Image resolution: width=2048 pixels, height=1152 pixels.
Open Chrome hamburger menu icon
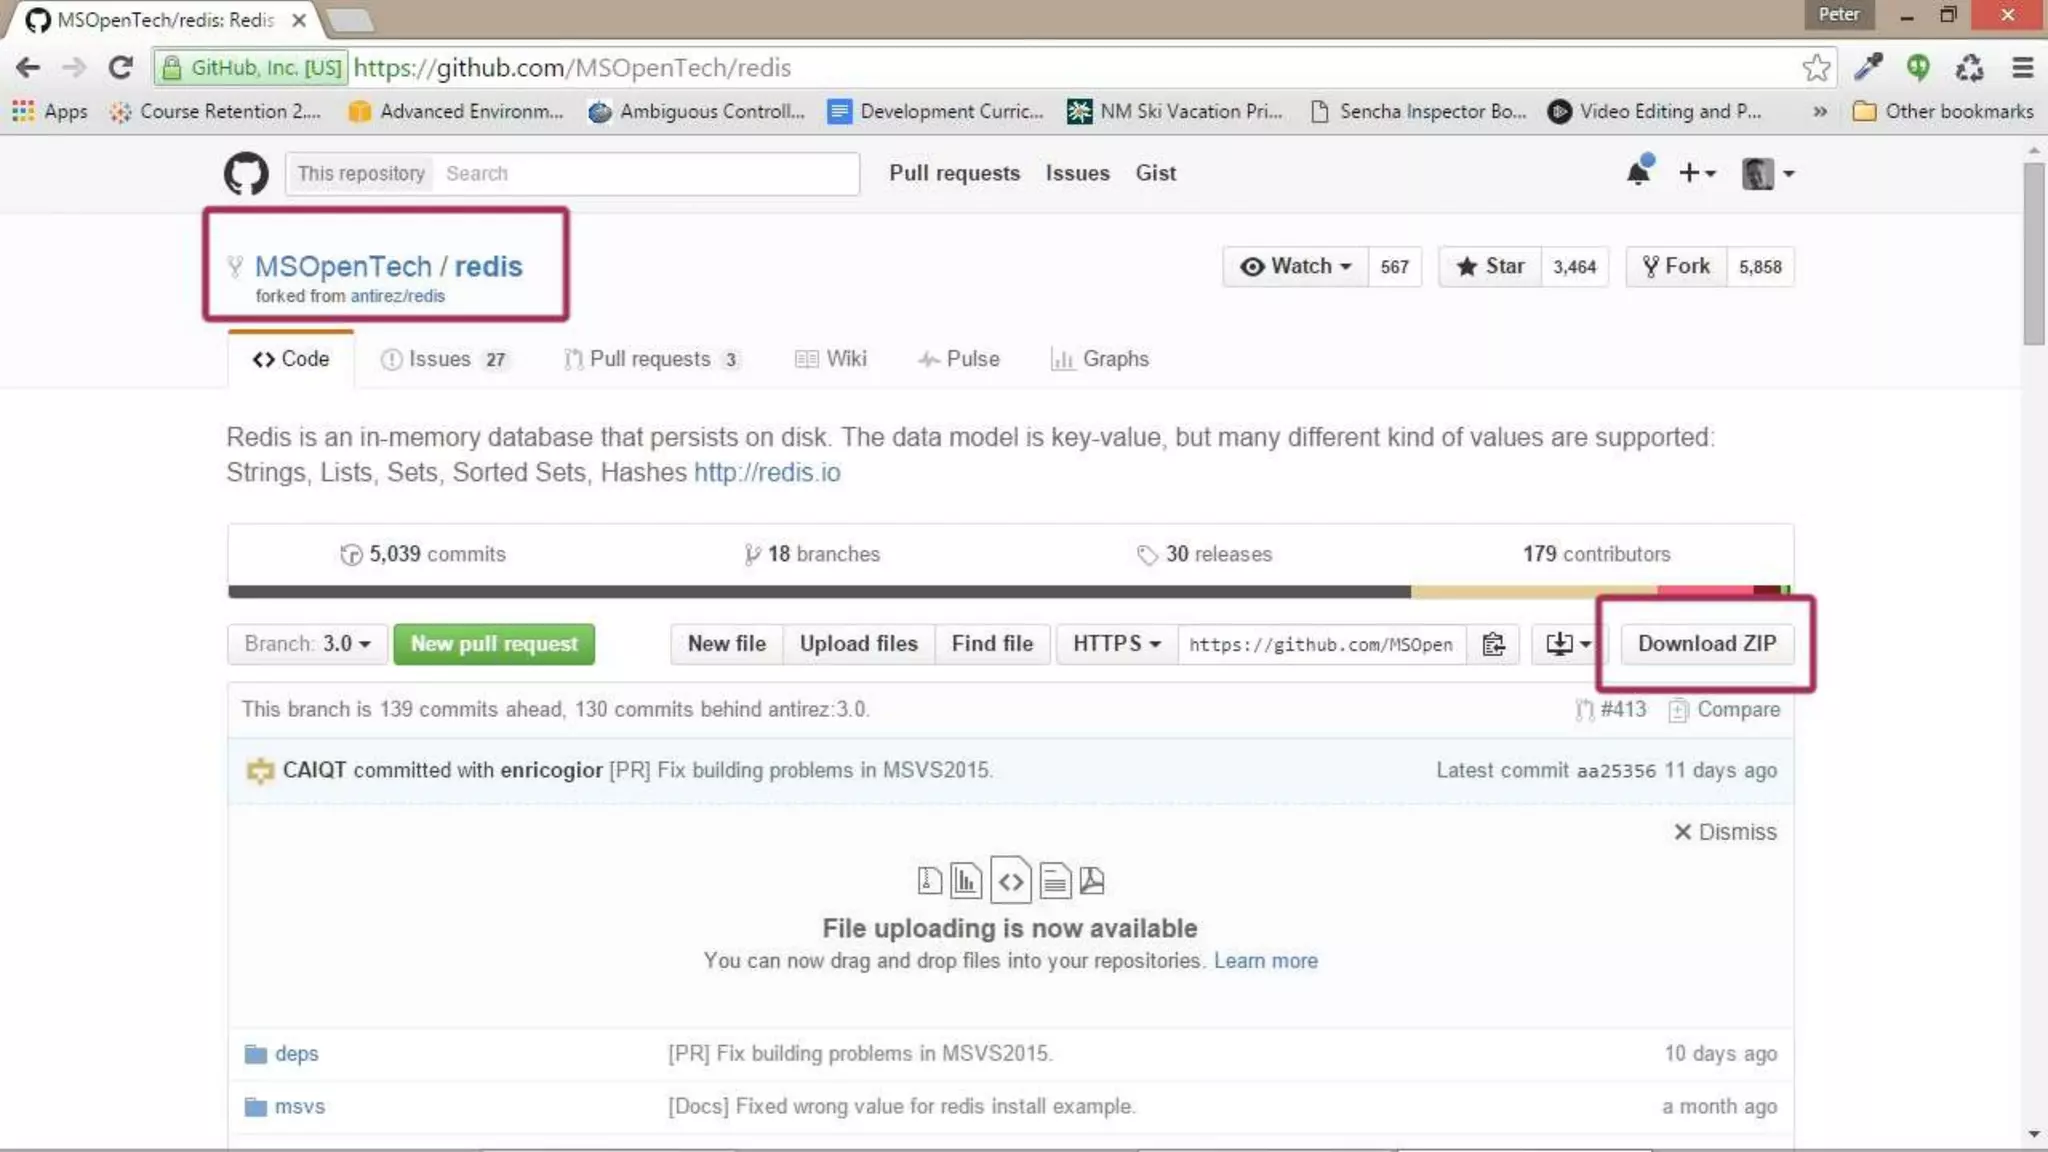tap(2022, 67)
